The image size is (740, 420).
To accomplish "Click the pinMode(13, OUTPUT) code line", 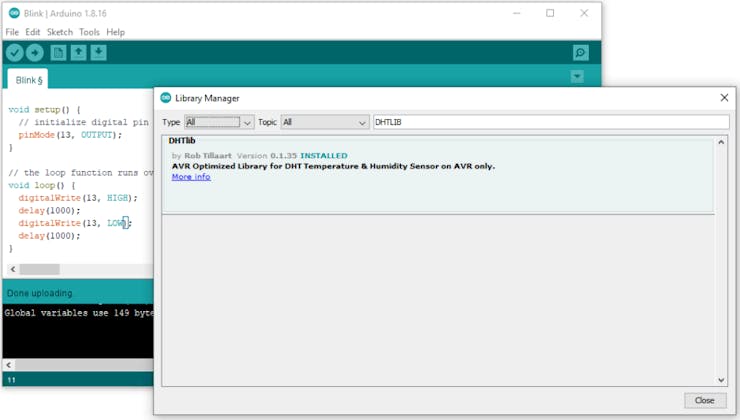I will (70, 135).
